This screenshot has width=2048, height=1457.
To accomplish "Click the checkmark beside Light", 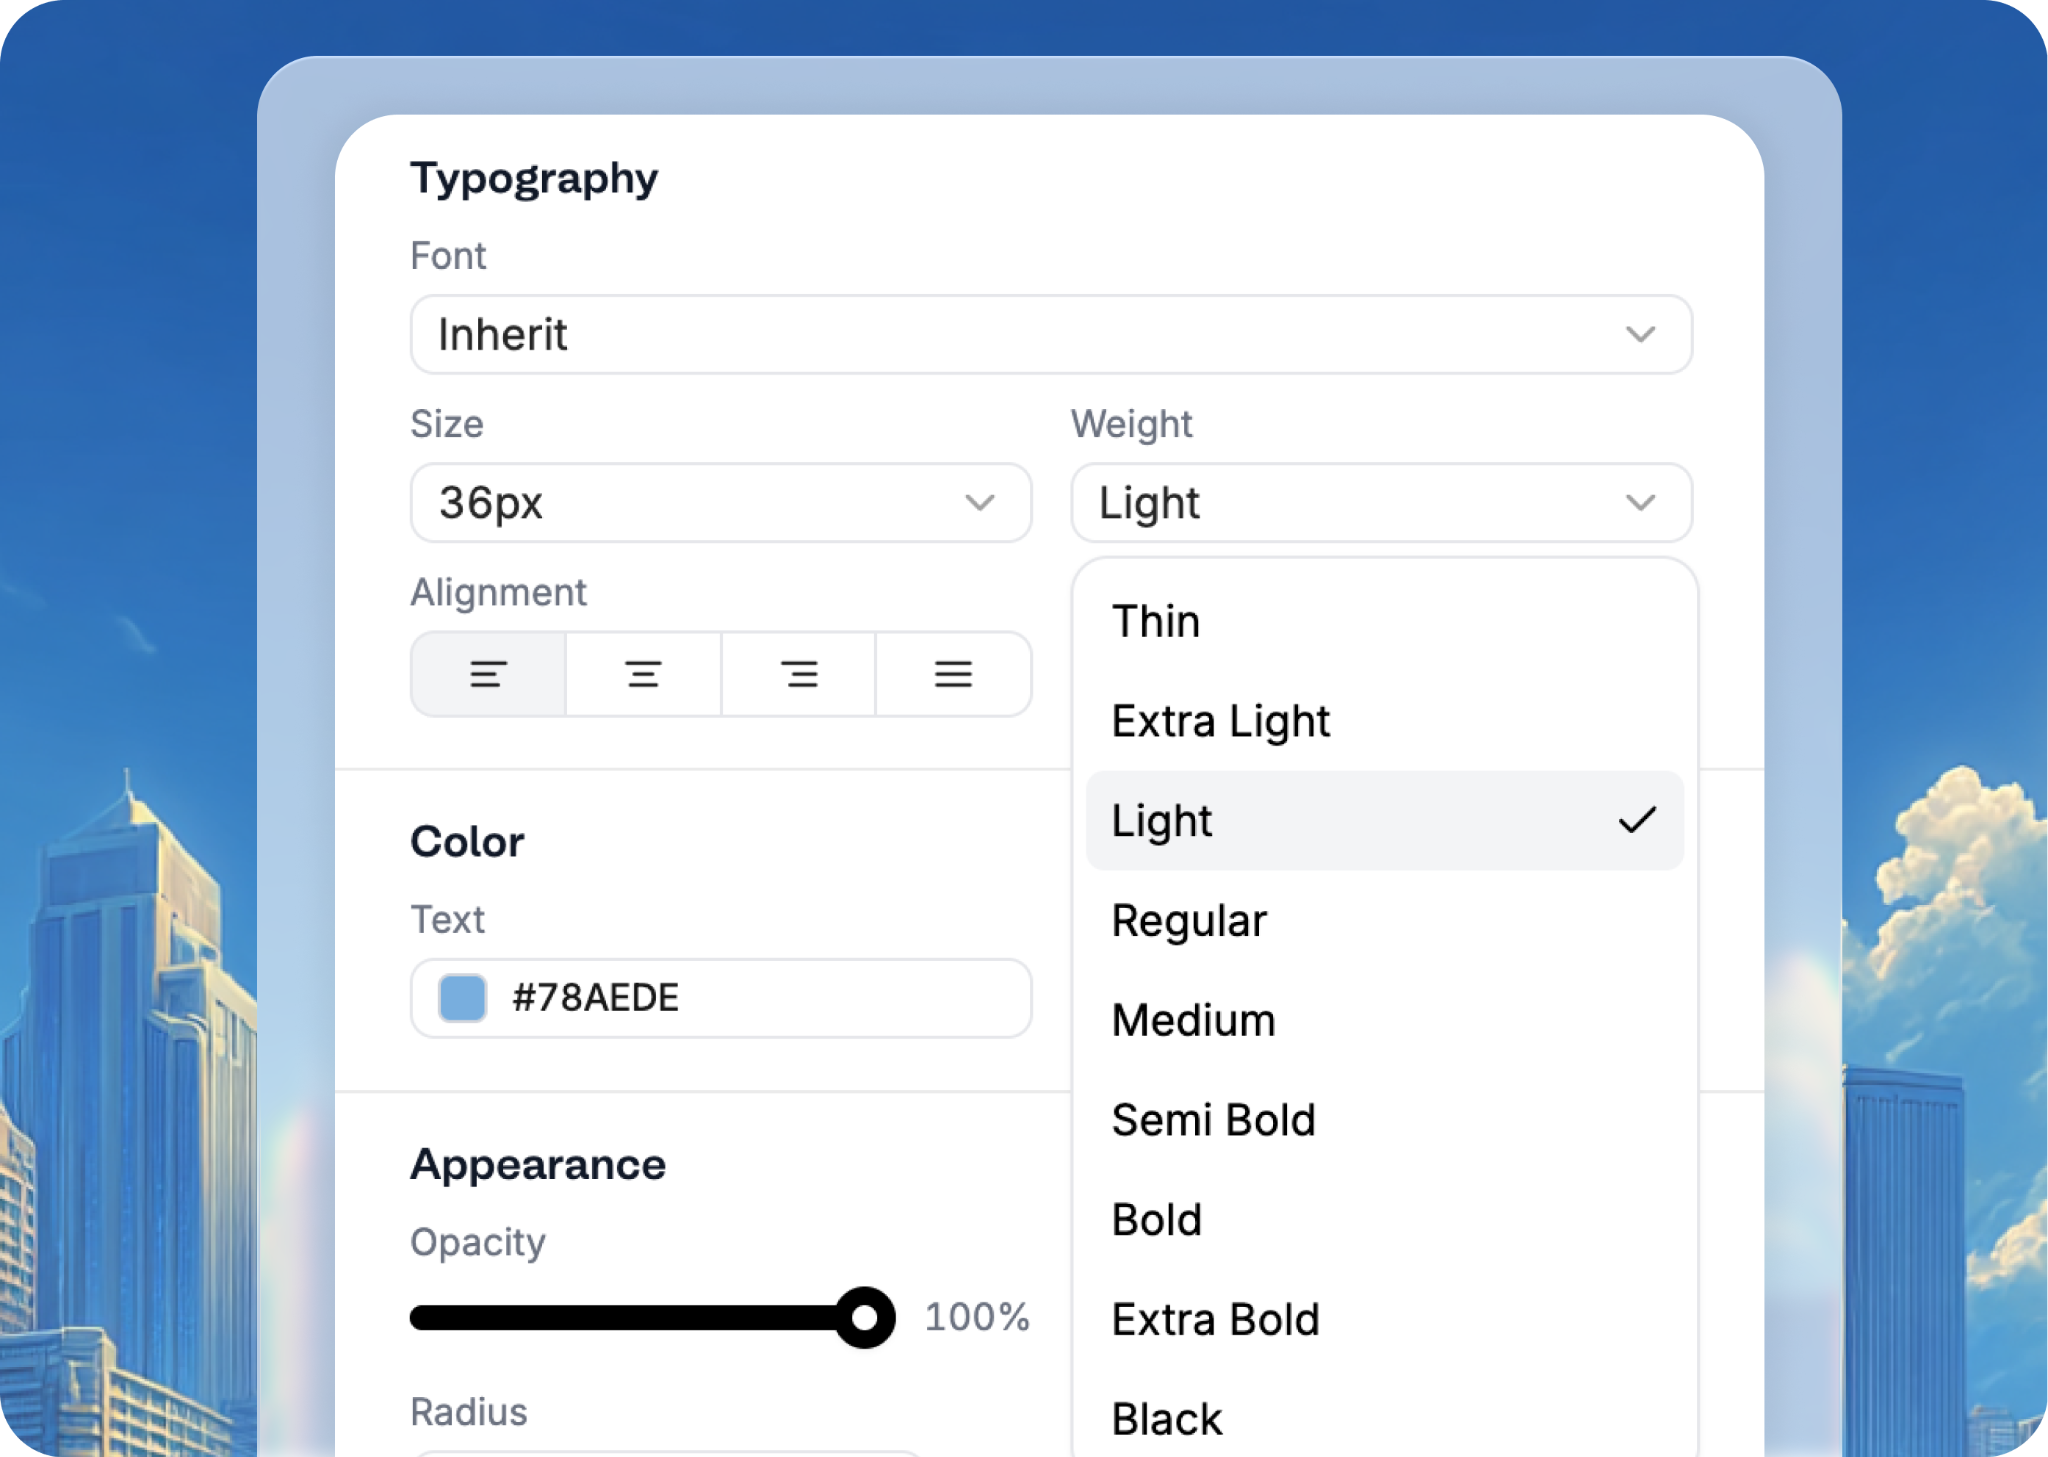I will click(x=1638, y=820).
